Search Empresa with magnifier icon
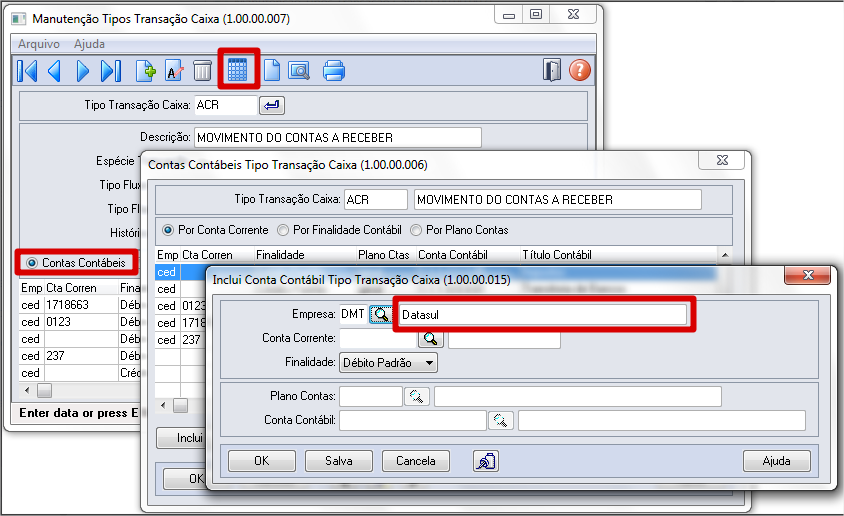 coord(381,314)
